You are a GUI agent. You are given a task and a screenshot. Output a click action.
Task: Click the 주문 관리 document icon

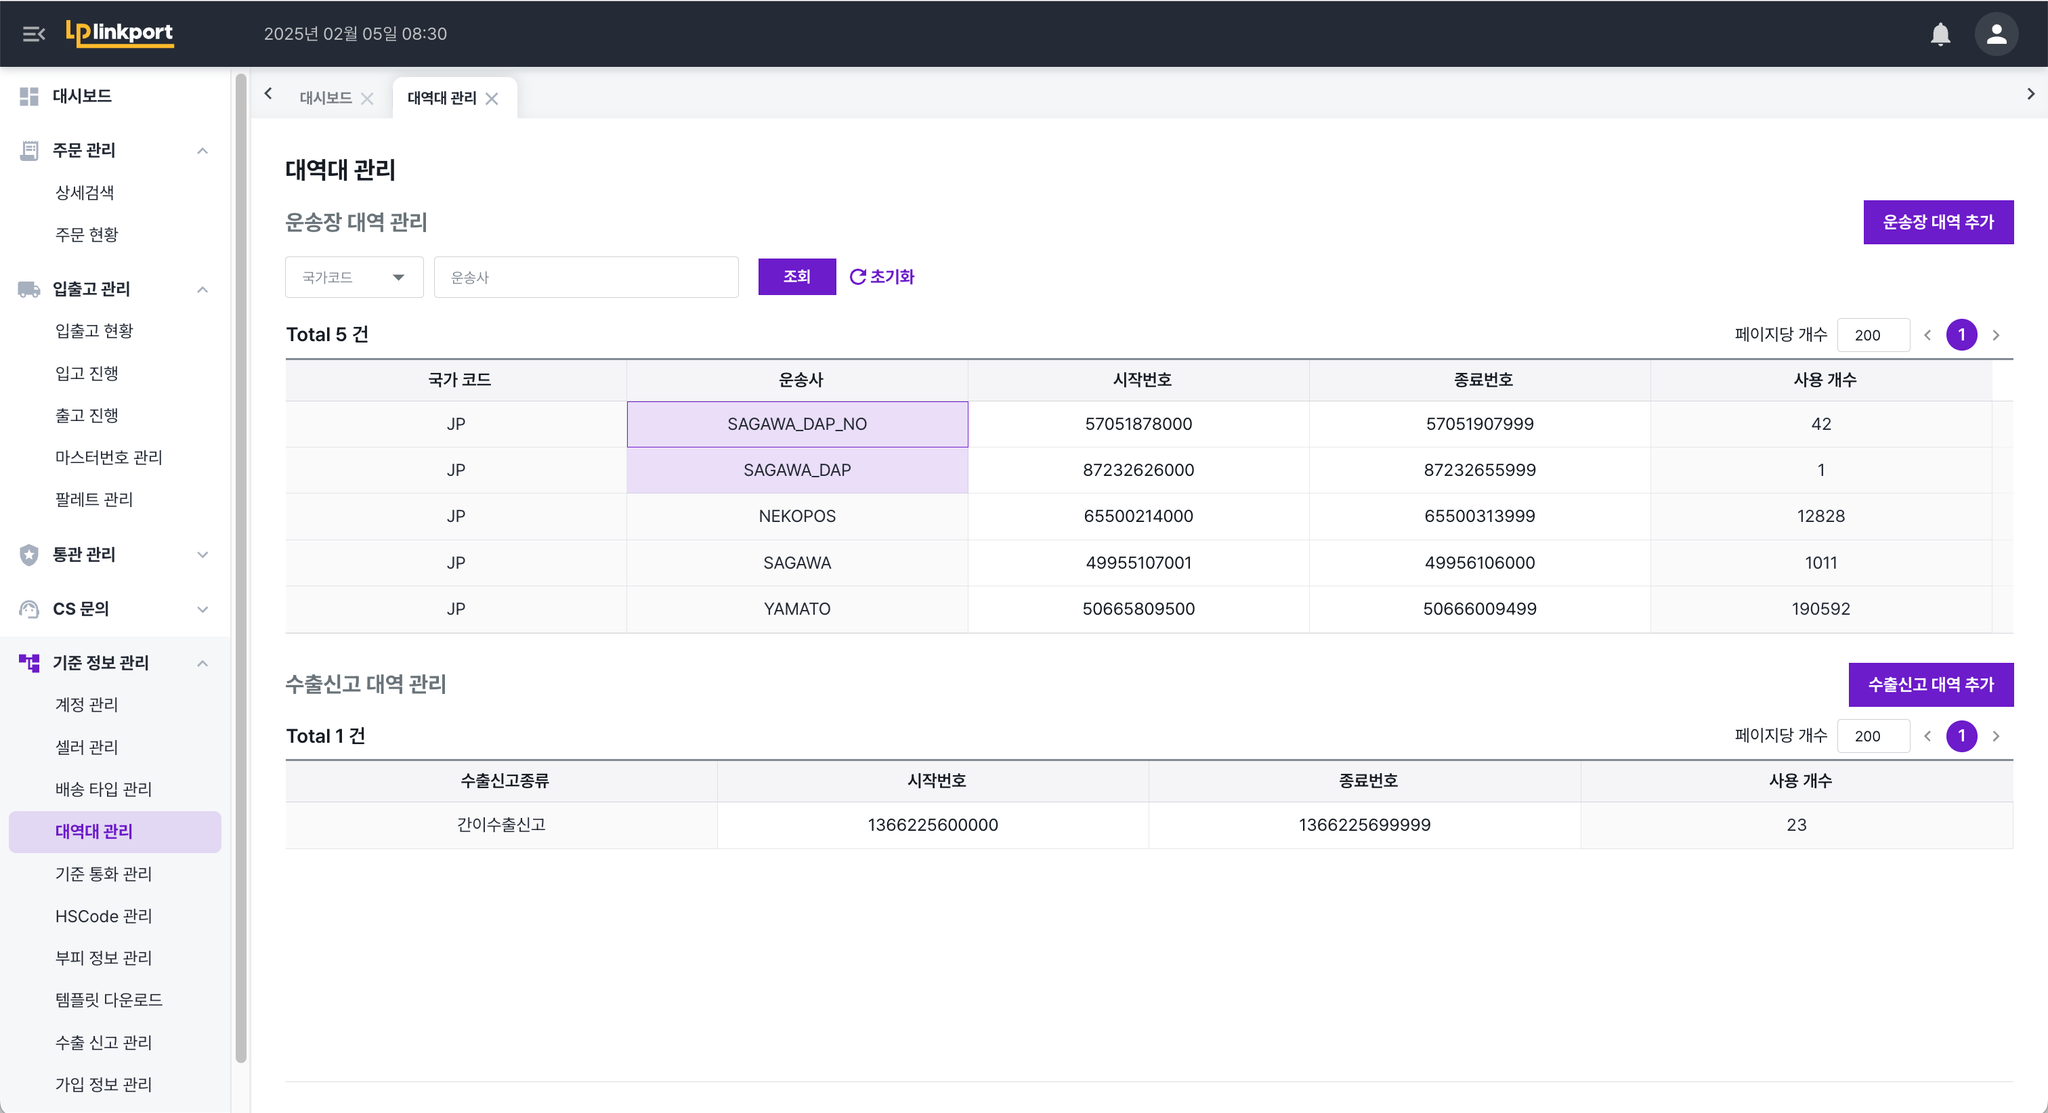[x=29, y=150]
